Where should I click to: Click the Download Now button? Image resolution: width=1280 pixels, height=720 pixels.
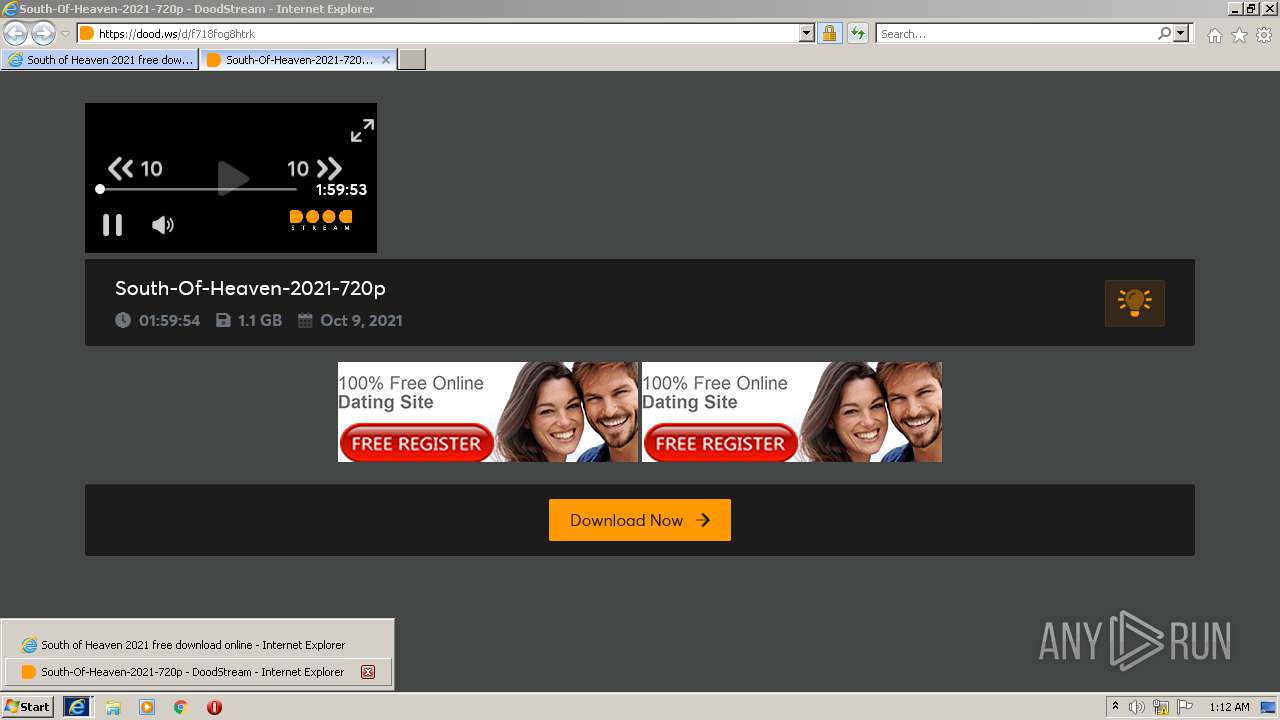[x=640, y=520]
